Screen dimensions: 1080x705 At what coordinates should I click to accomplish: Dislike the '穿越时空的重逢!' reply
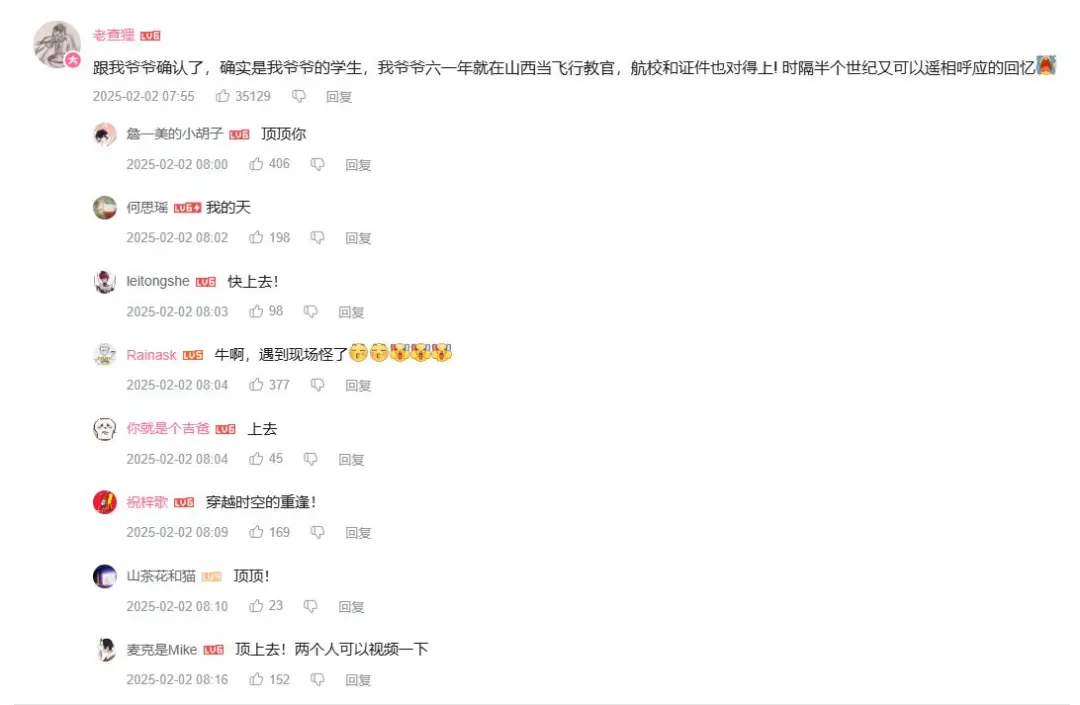click(x=318, y=532)
